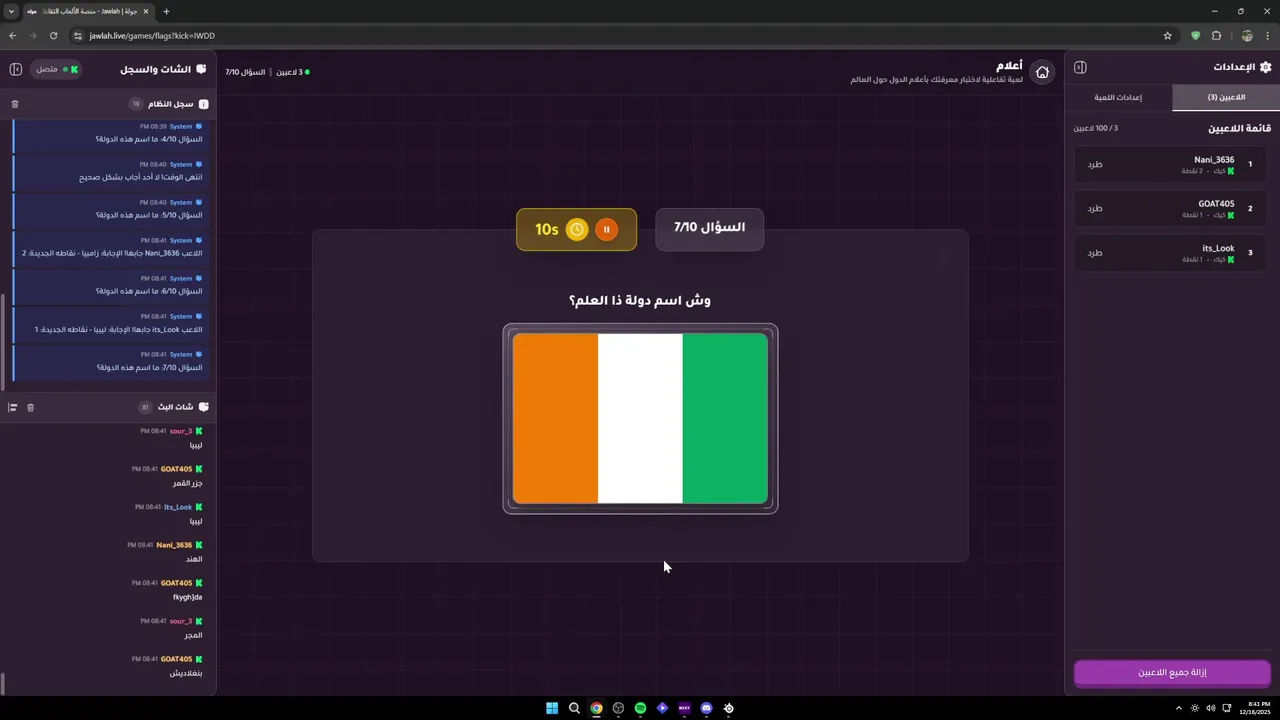Kick player Nani_3636 with طرد

tap(1095, 164)
